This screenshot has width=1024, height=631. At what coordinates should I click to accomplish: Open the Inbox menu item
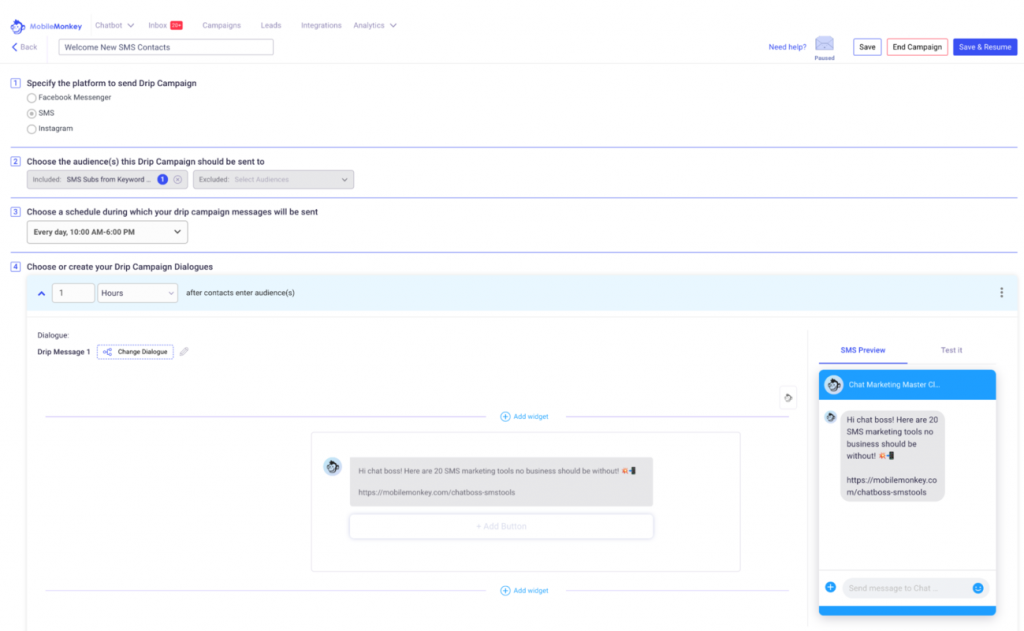pos(157,25)
